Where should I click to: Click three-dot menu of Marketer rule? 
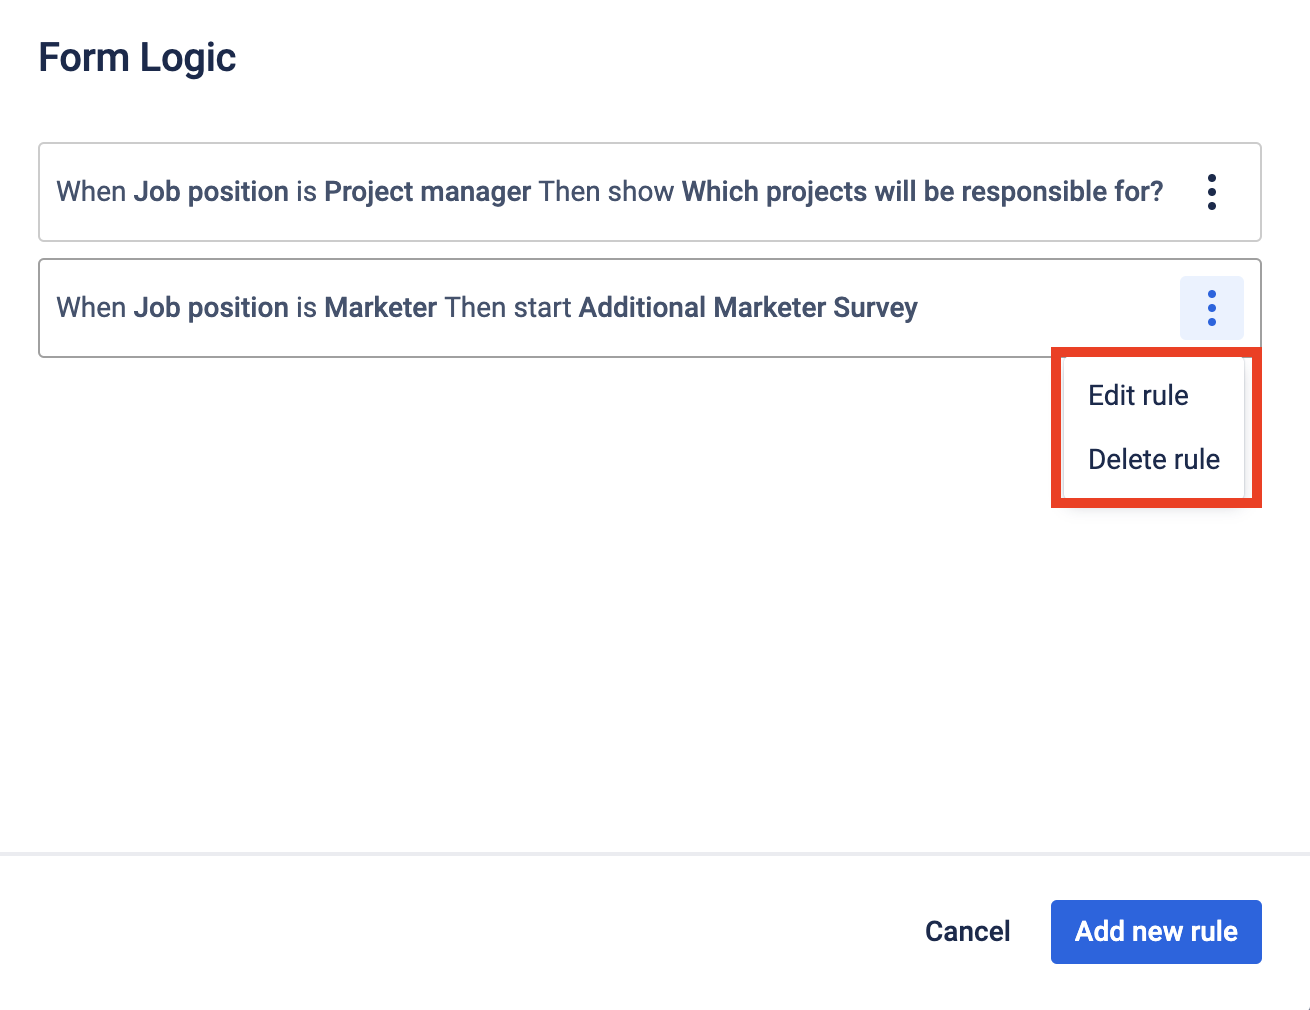pyautogui.click(x=1211, y=308)
